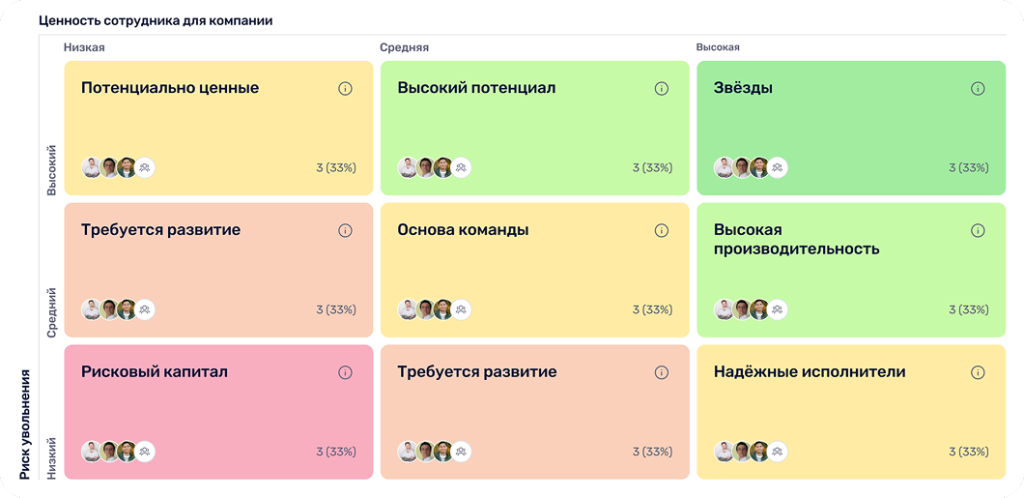1024x498 pixels.
Task: Click info icon on Потенциально ценные card
Action: (345, 88)
